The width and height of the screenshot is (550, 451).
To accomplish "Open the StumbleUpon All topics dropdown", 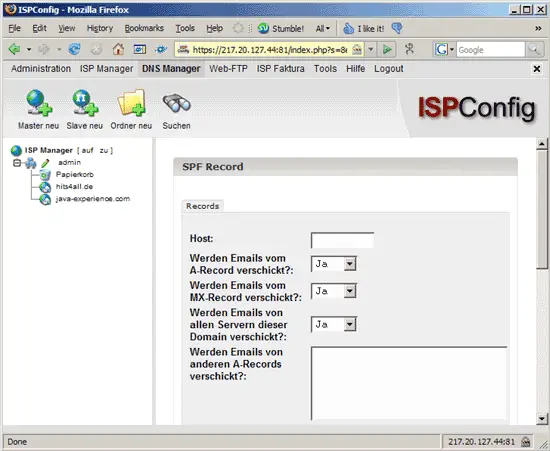I will point(323,28).
